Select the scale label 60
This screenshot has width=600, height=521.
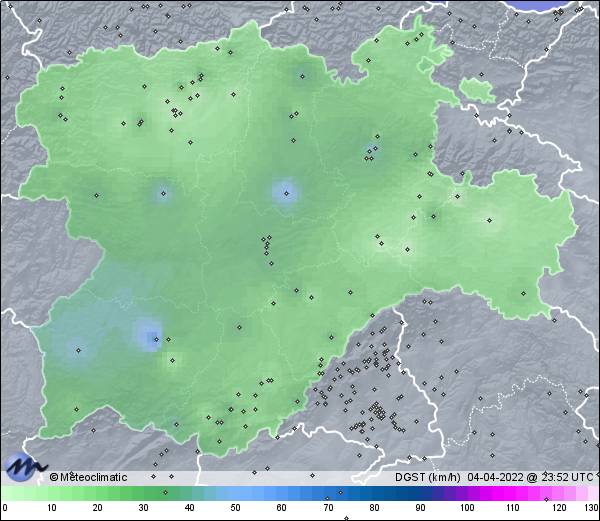[282, 508]
